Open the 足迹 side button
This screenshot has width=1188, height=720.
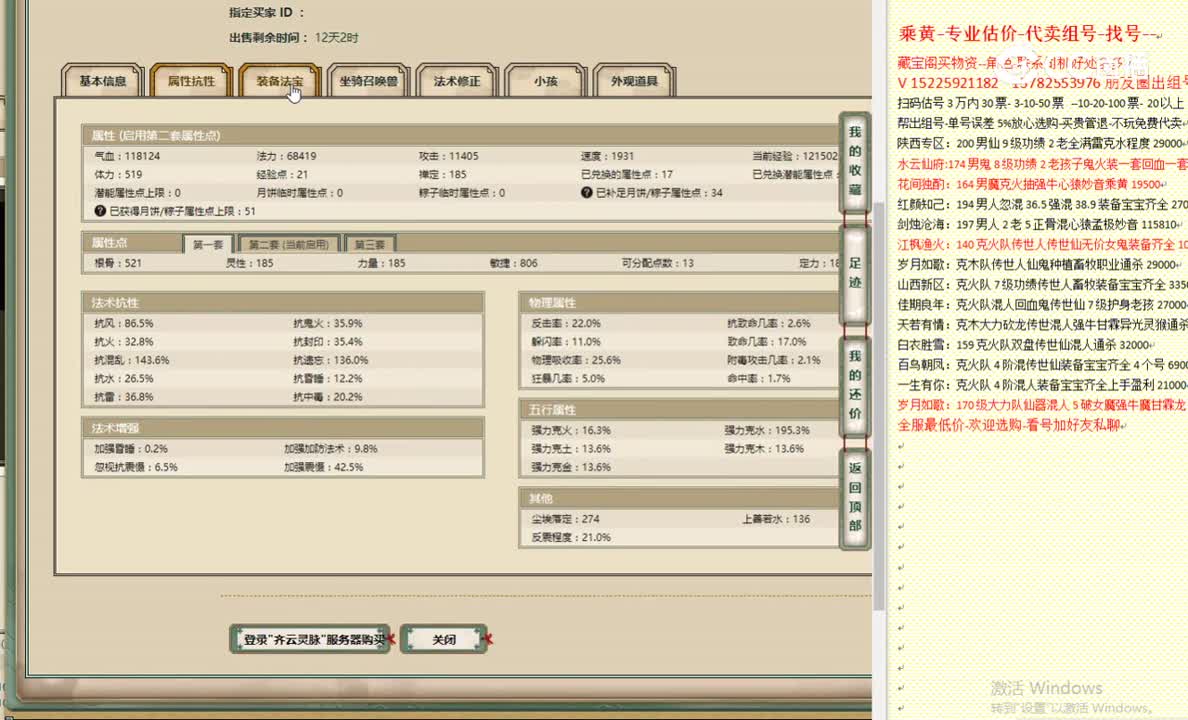coord(855,273)
